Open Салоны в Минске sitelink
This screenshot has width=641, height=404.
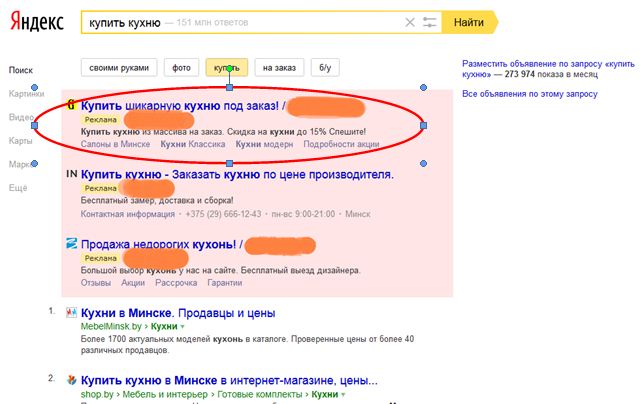tap(115, 144)
